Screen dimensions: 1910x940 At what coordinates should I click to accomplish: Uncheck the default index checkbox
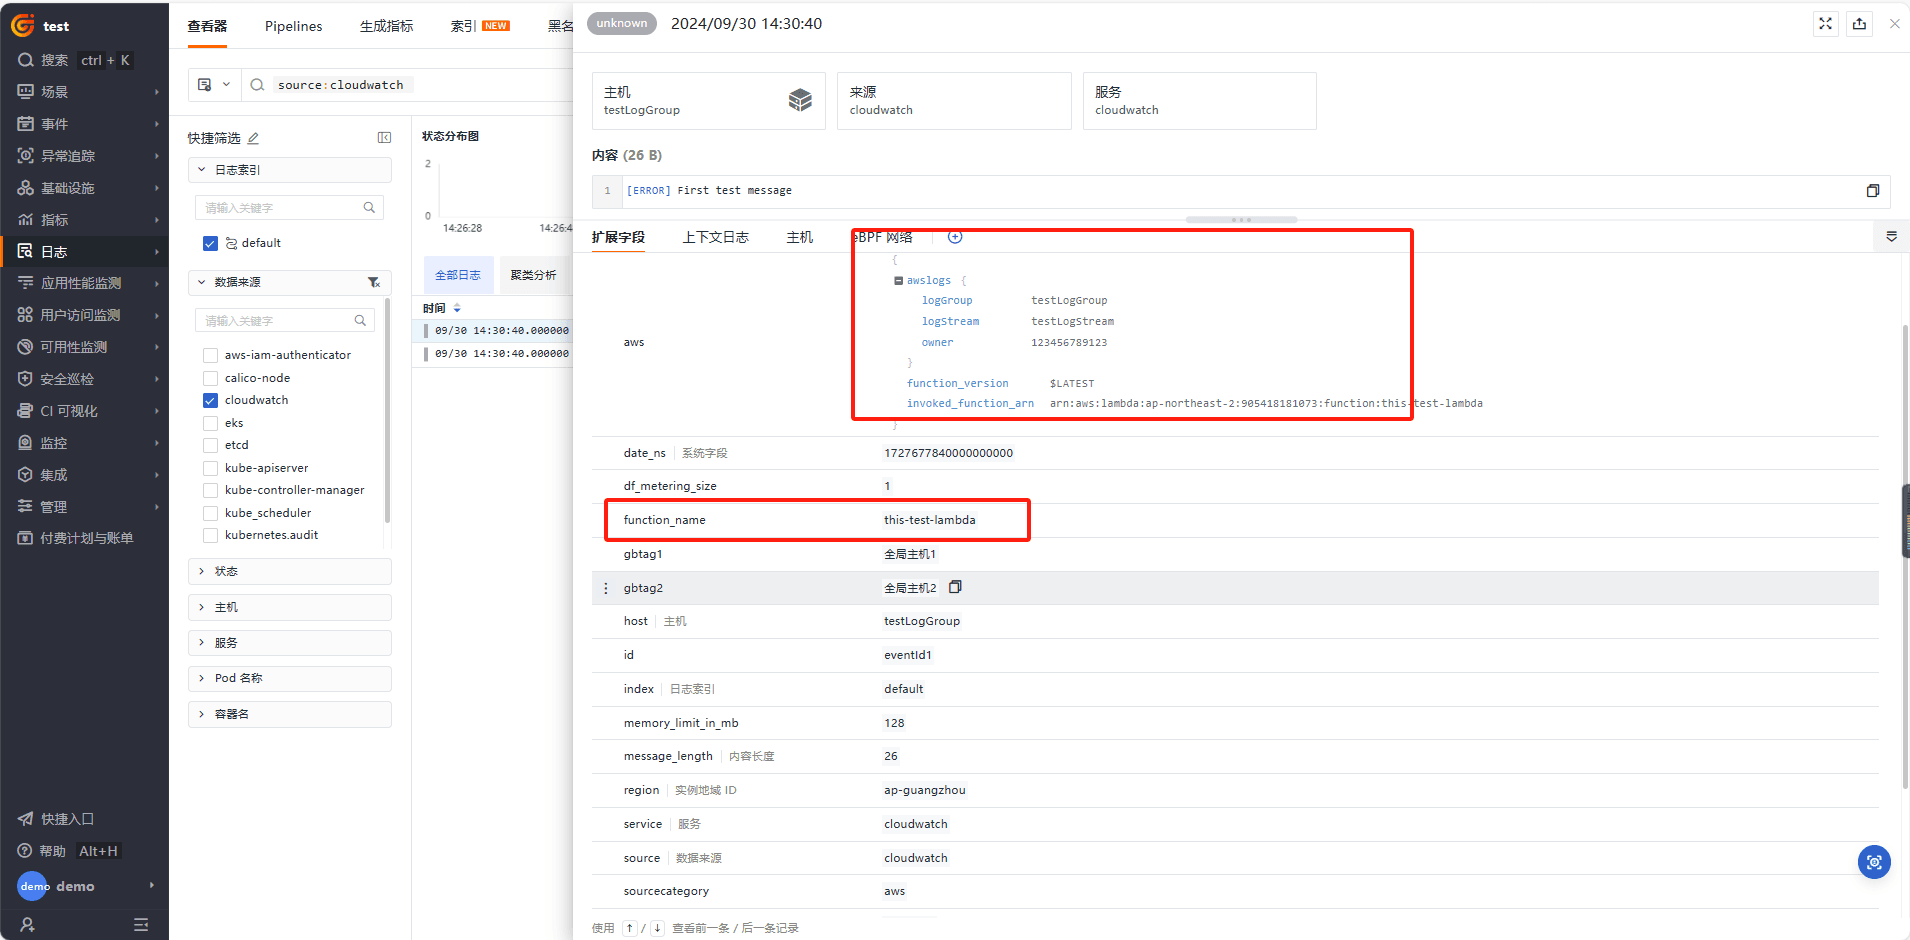point(210,243)
